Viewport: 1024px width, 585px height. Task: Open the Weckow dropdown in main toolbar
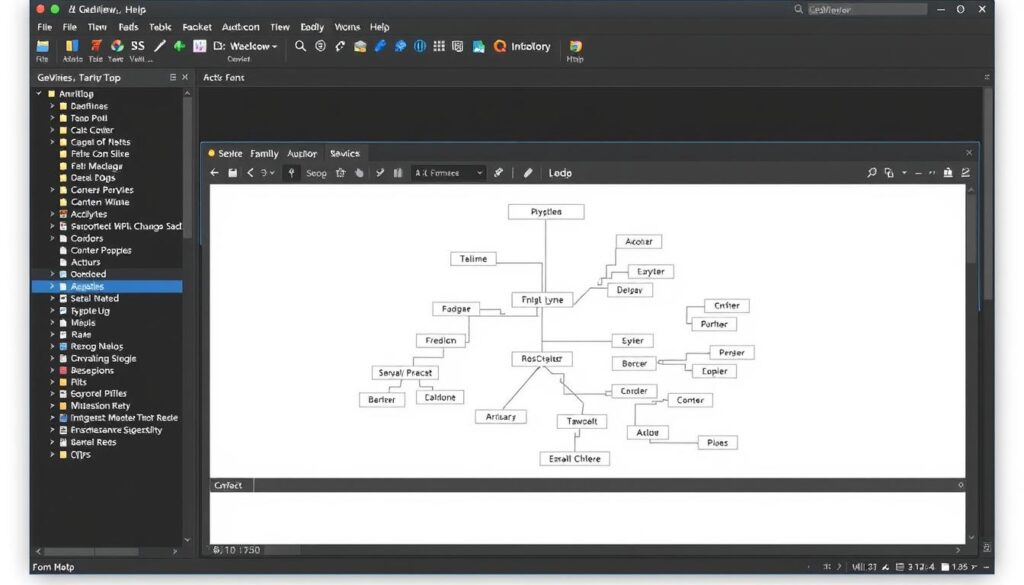coord(252,46)
